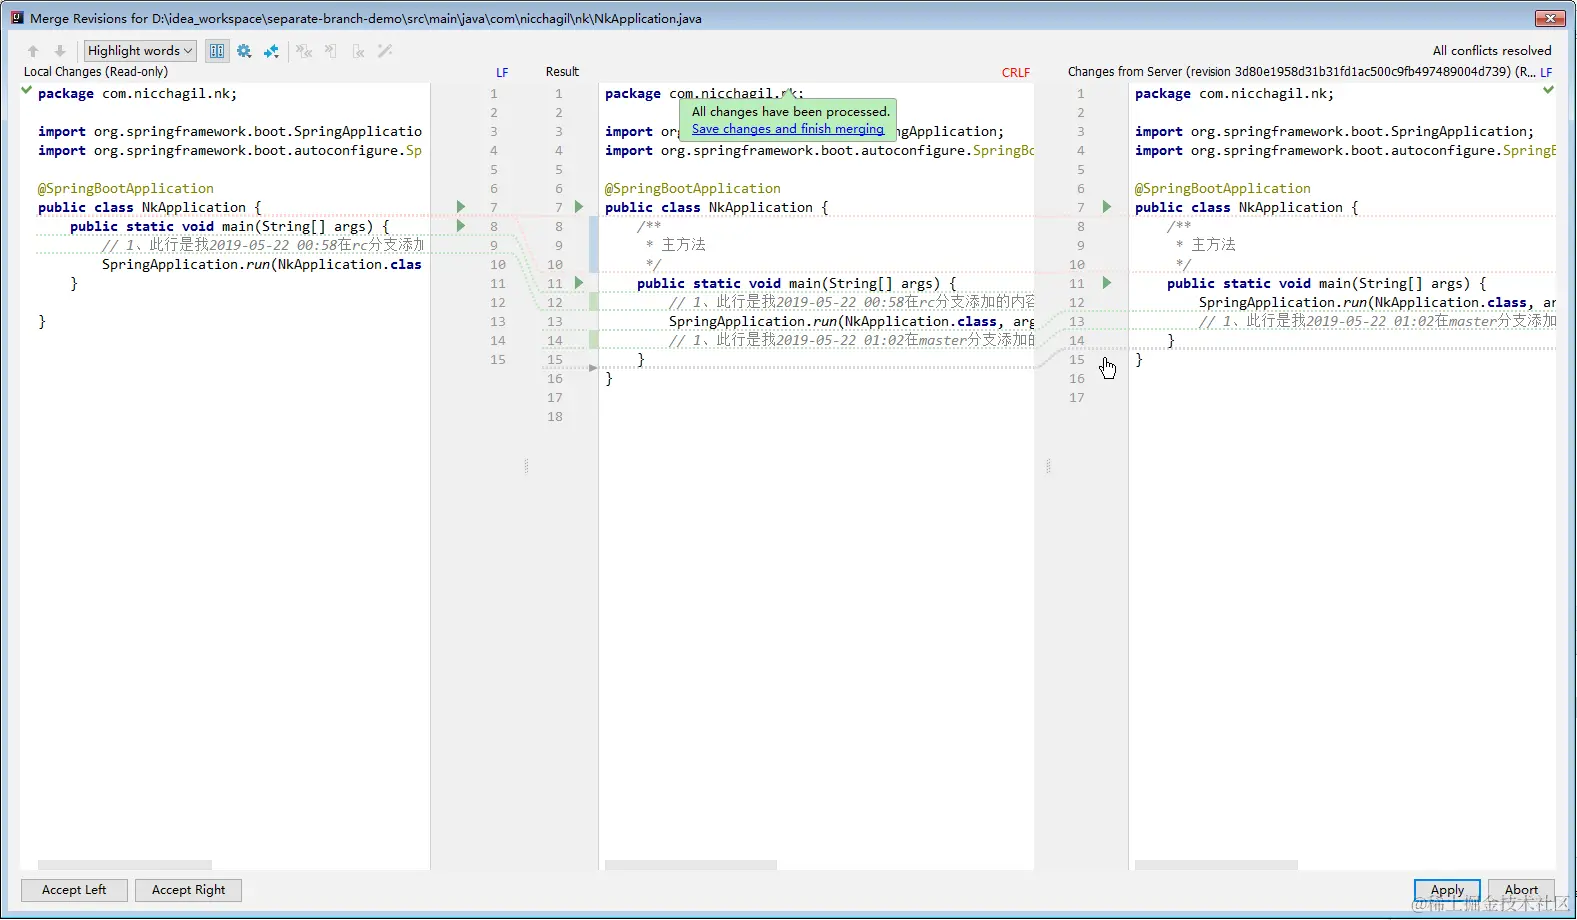Image resolution: width=1577 pixels, height=920 pixels.
Task: Click green arrow at left pane line 7
Action: tap(461, 207)
